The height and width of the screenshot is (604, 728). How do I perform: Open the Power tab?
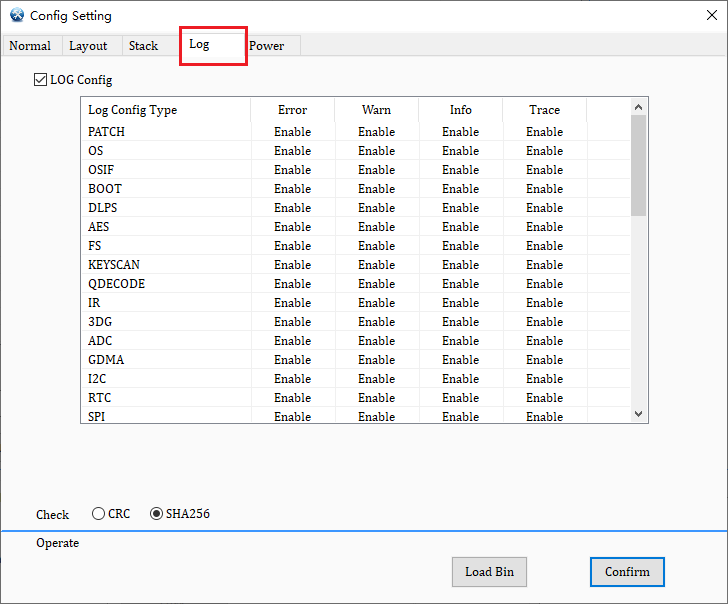coord(267,46)
